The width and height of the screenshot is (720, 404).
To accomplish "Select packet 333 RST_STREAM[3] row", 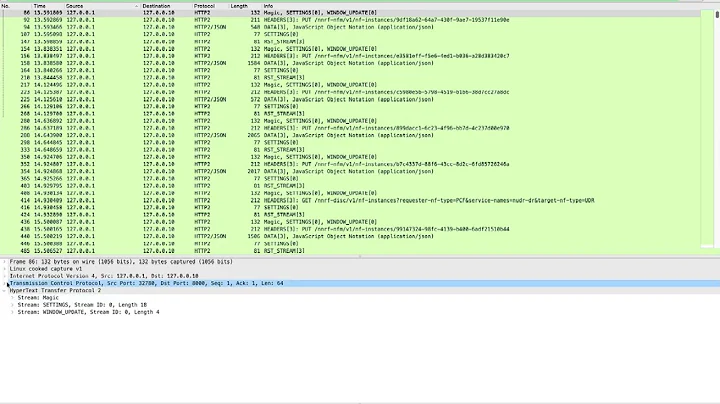I will point(350,150).
